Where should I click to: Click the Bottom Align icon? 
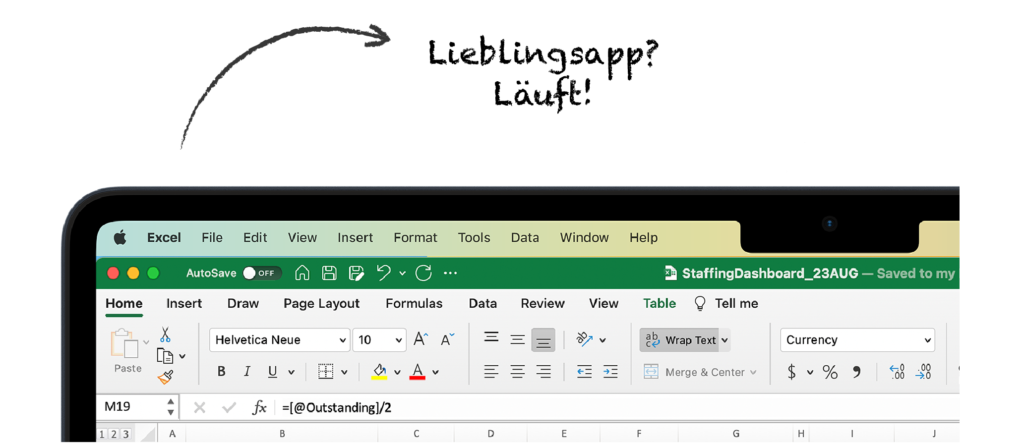coord(543,340)
